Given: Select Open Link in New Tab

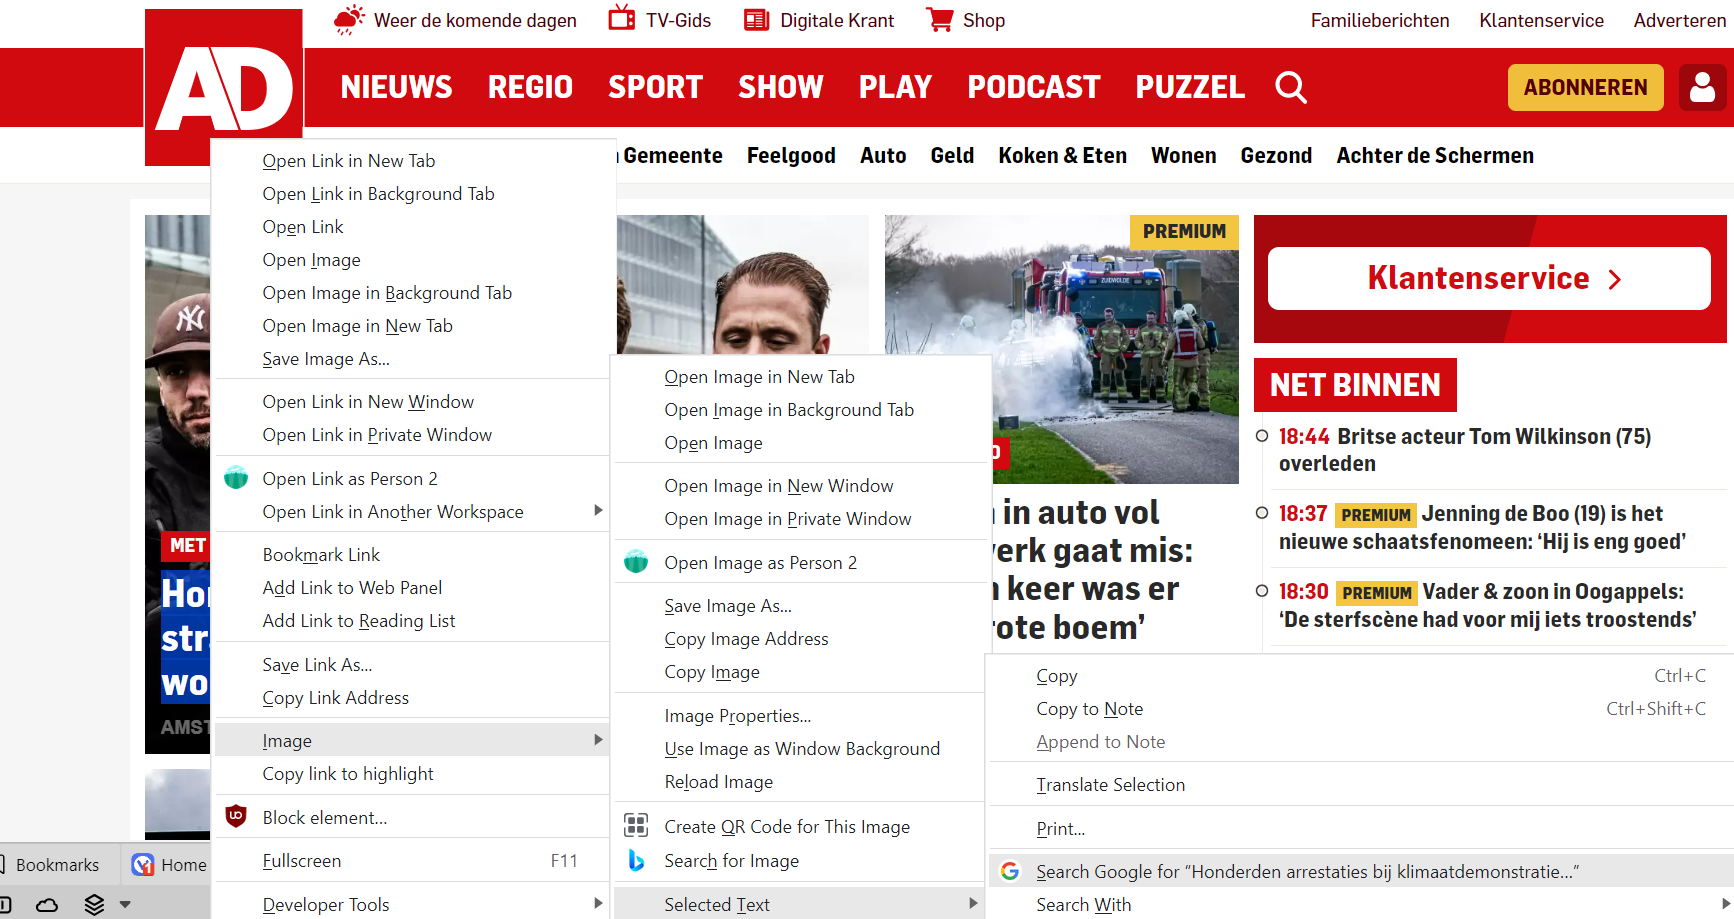Looking at the screenshot, I should [412, 160].
